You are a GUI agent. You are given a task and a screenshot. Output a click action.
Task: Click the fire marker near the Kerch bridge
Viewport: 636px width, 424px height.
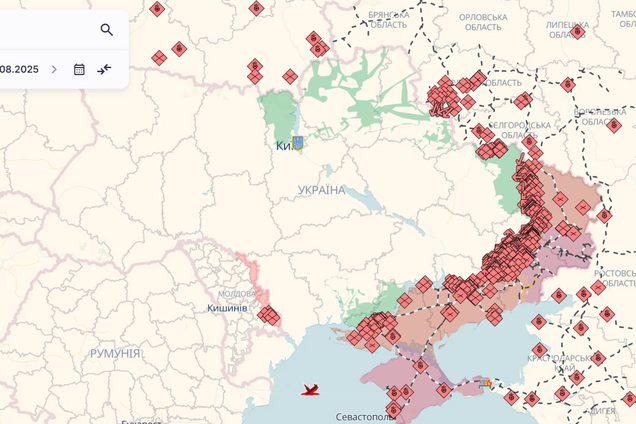pyautogui.click(x=488, y=382)
